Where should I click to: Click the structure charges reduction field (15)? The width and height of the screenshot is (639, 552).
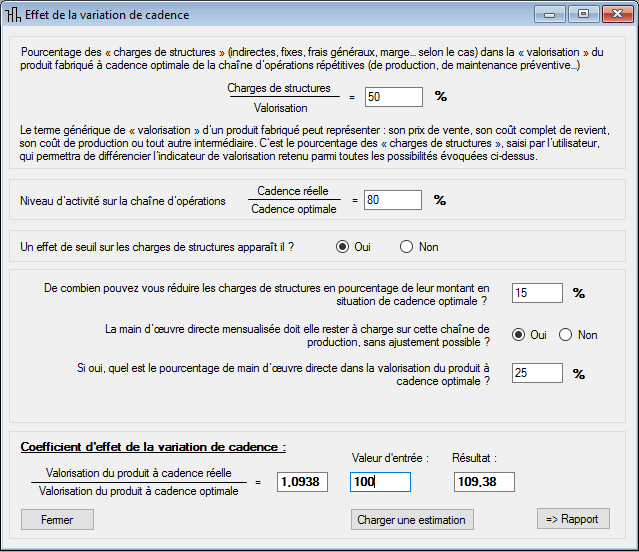pyautogui.click(x=537, y=293)
